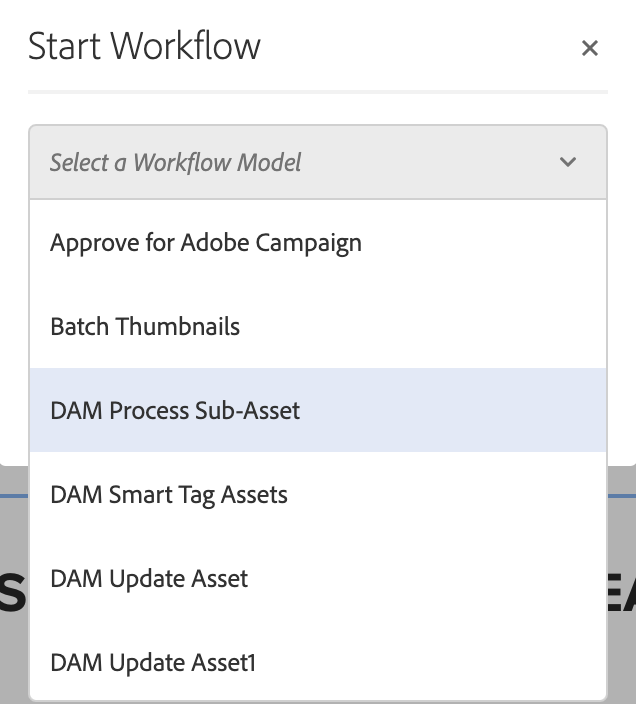Collapse the workflow model list via its chevron
Image resolution: width=636 pixels, height=704 pixels.
(x=568, y=162)
